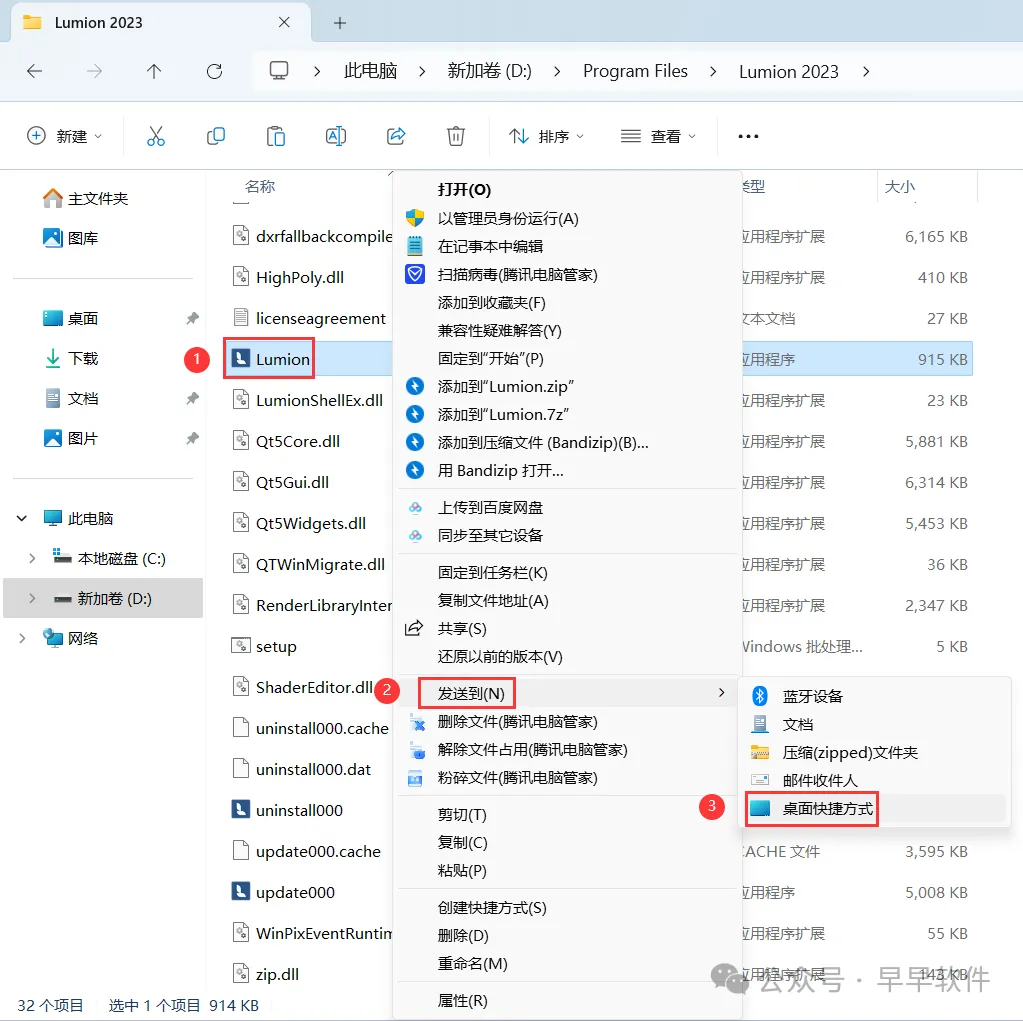The height and width of the screenshot is (1021, 1023).
Task: Open 文档 quick access folder
Action: point(70,398)
